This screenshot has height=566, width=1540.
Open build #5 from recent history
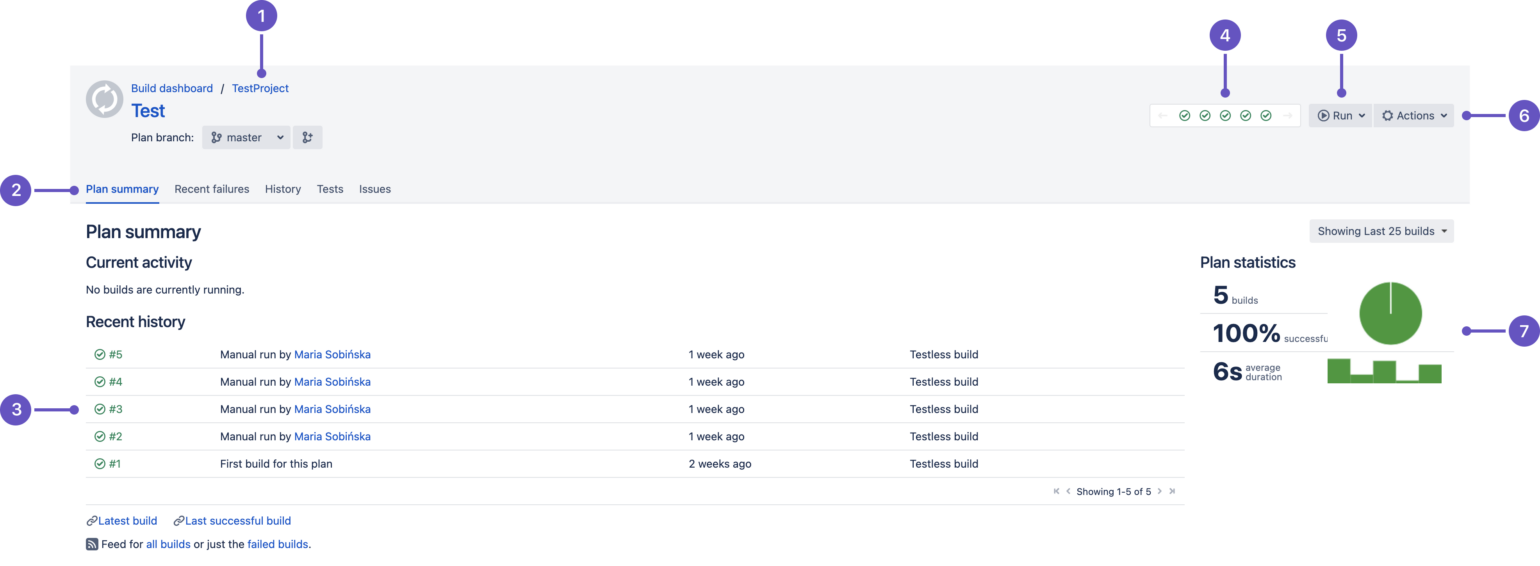click(115, 354)
